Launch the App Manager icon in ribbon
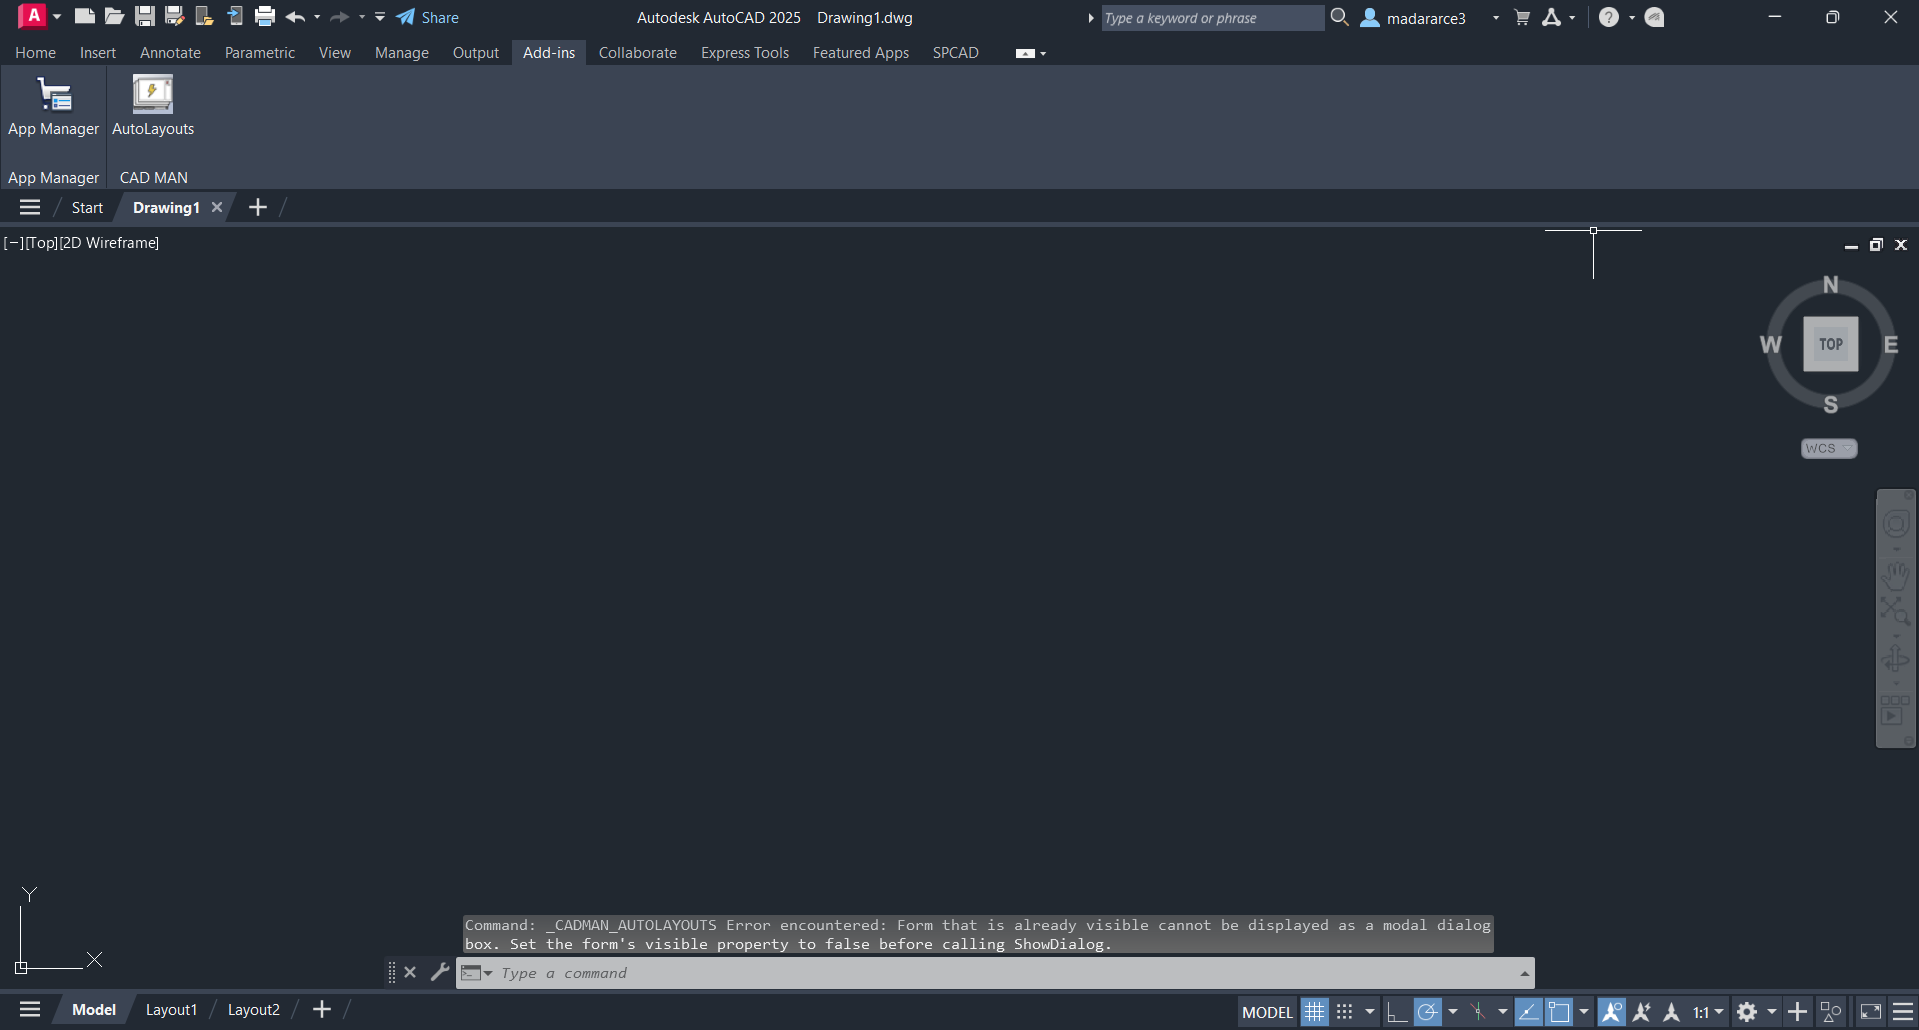The width and height of the screenshot is (1919, 1030). click(54, 94)
